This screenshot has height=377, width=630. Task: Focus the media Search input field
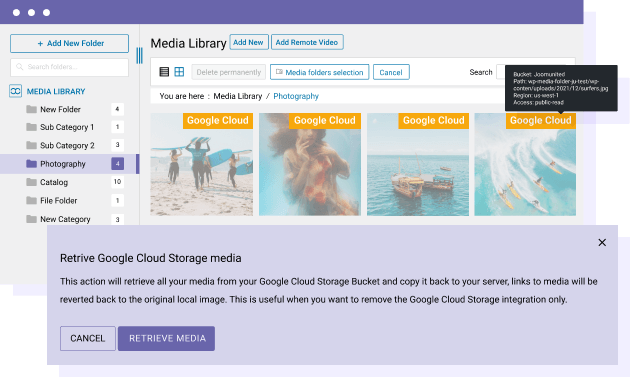[x=500, y=72]
